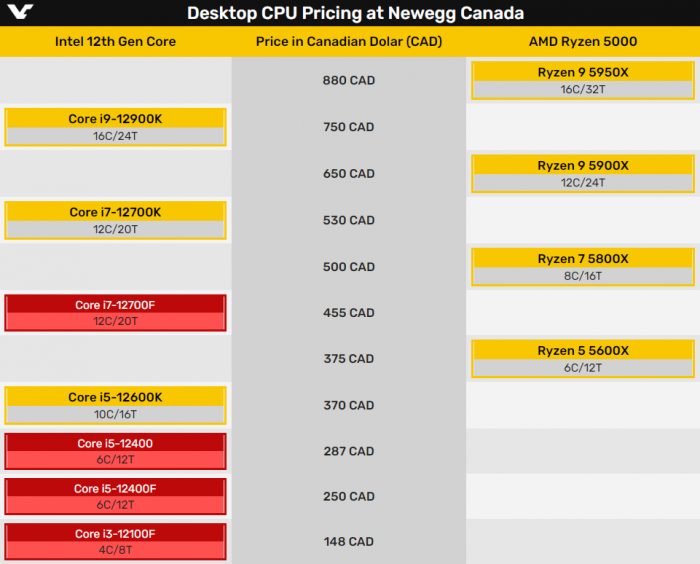The width and height of the screenshot is (700, 564).
Task: Click the Price in Canadian Dolar header
Action: coord(348,42)
